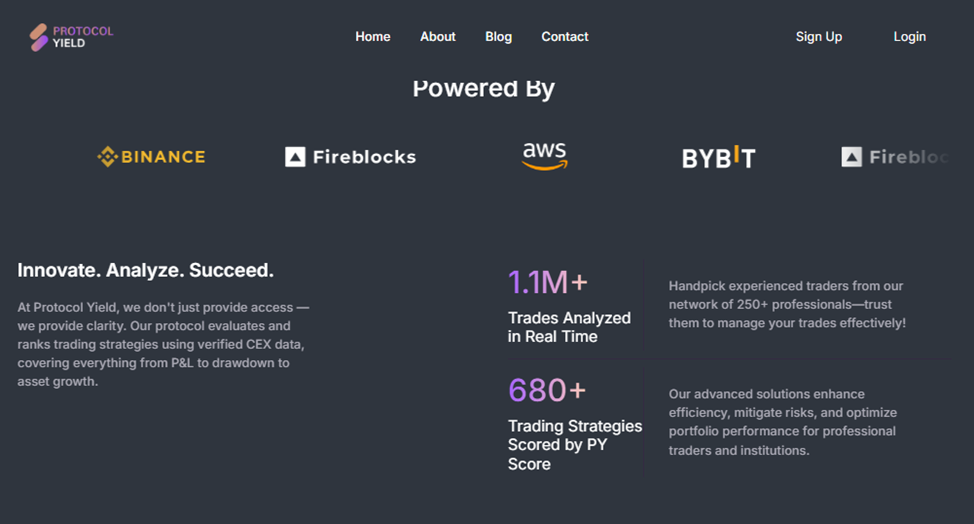This screenshot has width=974, height=524.
Task: Click Trades Analyzed in Real Time label
Action: tap(569, 327)
